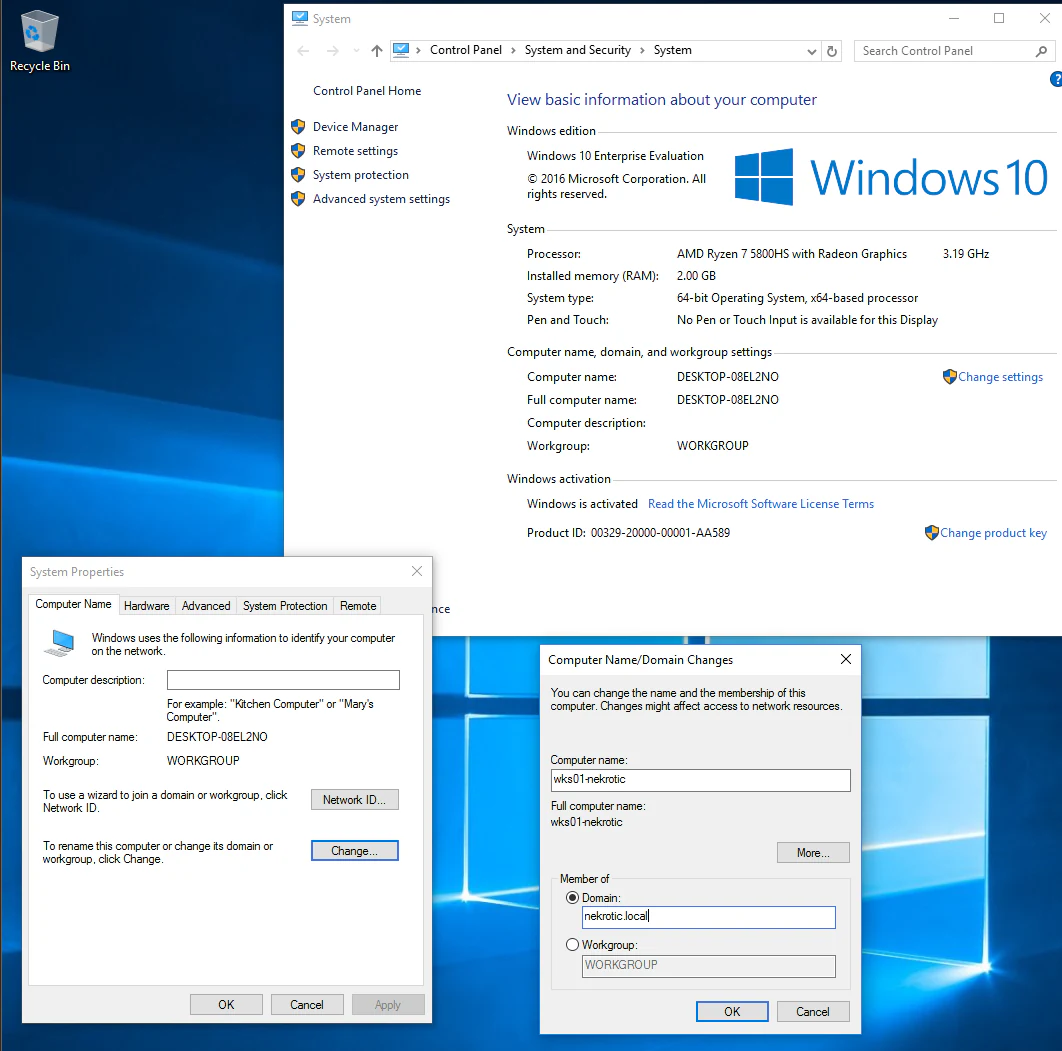Expand the chevron after Control Panel breadcrumb
1062x1051 pixels.
click(513, 50)
